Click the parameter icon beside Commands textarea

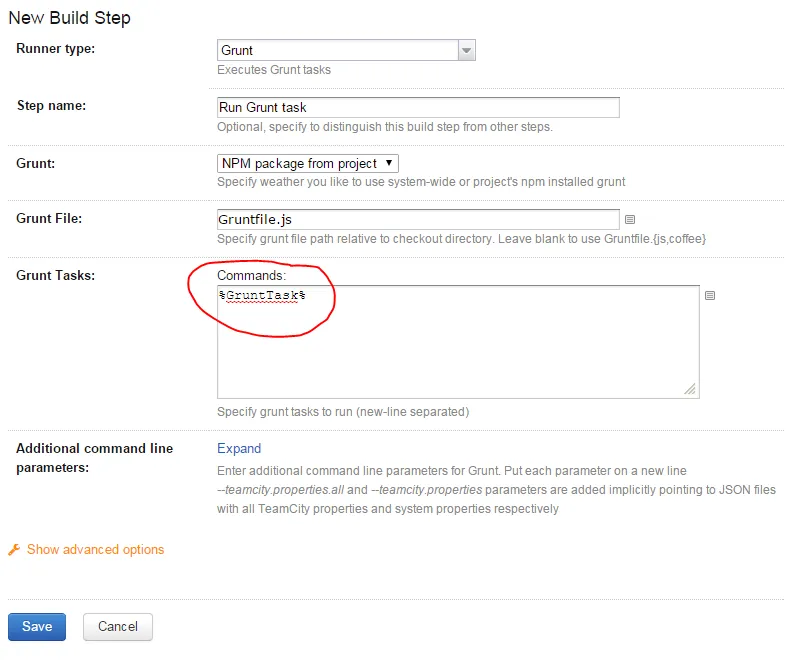pos(709,295)
